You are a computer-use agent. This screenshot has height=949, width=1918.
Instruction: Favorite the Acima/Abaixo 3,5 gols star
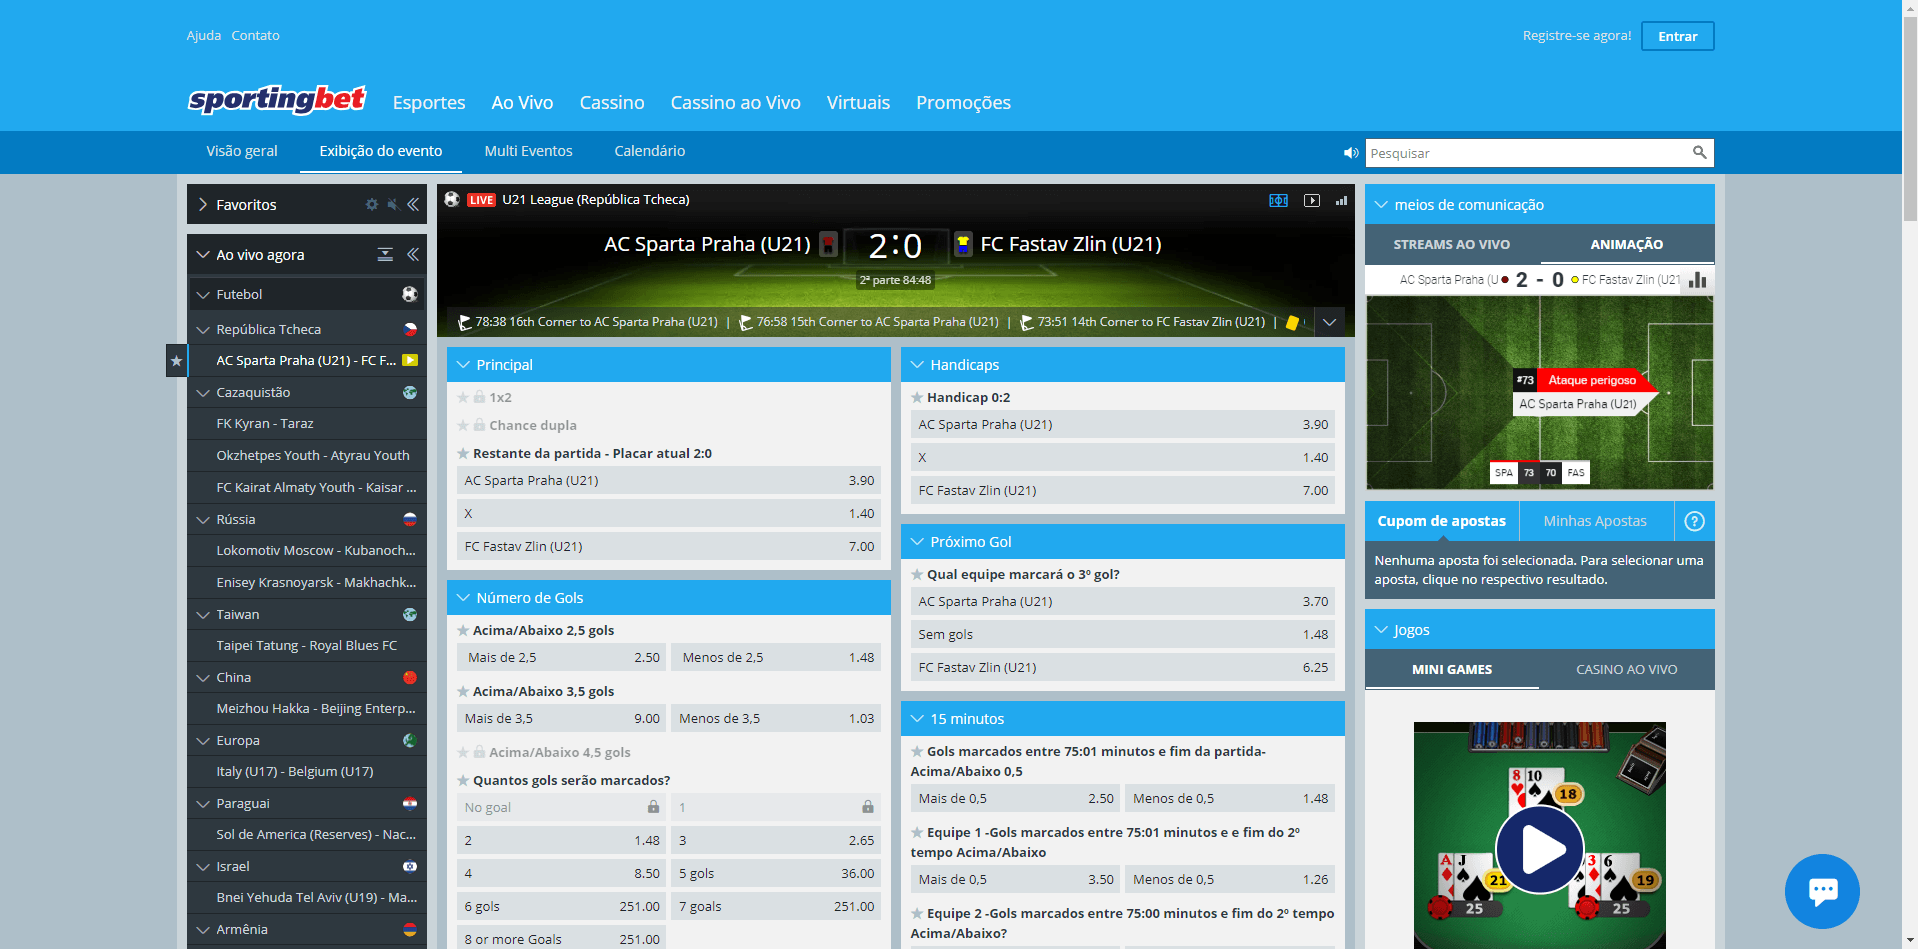pos(463,691)
